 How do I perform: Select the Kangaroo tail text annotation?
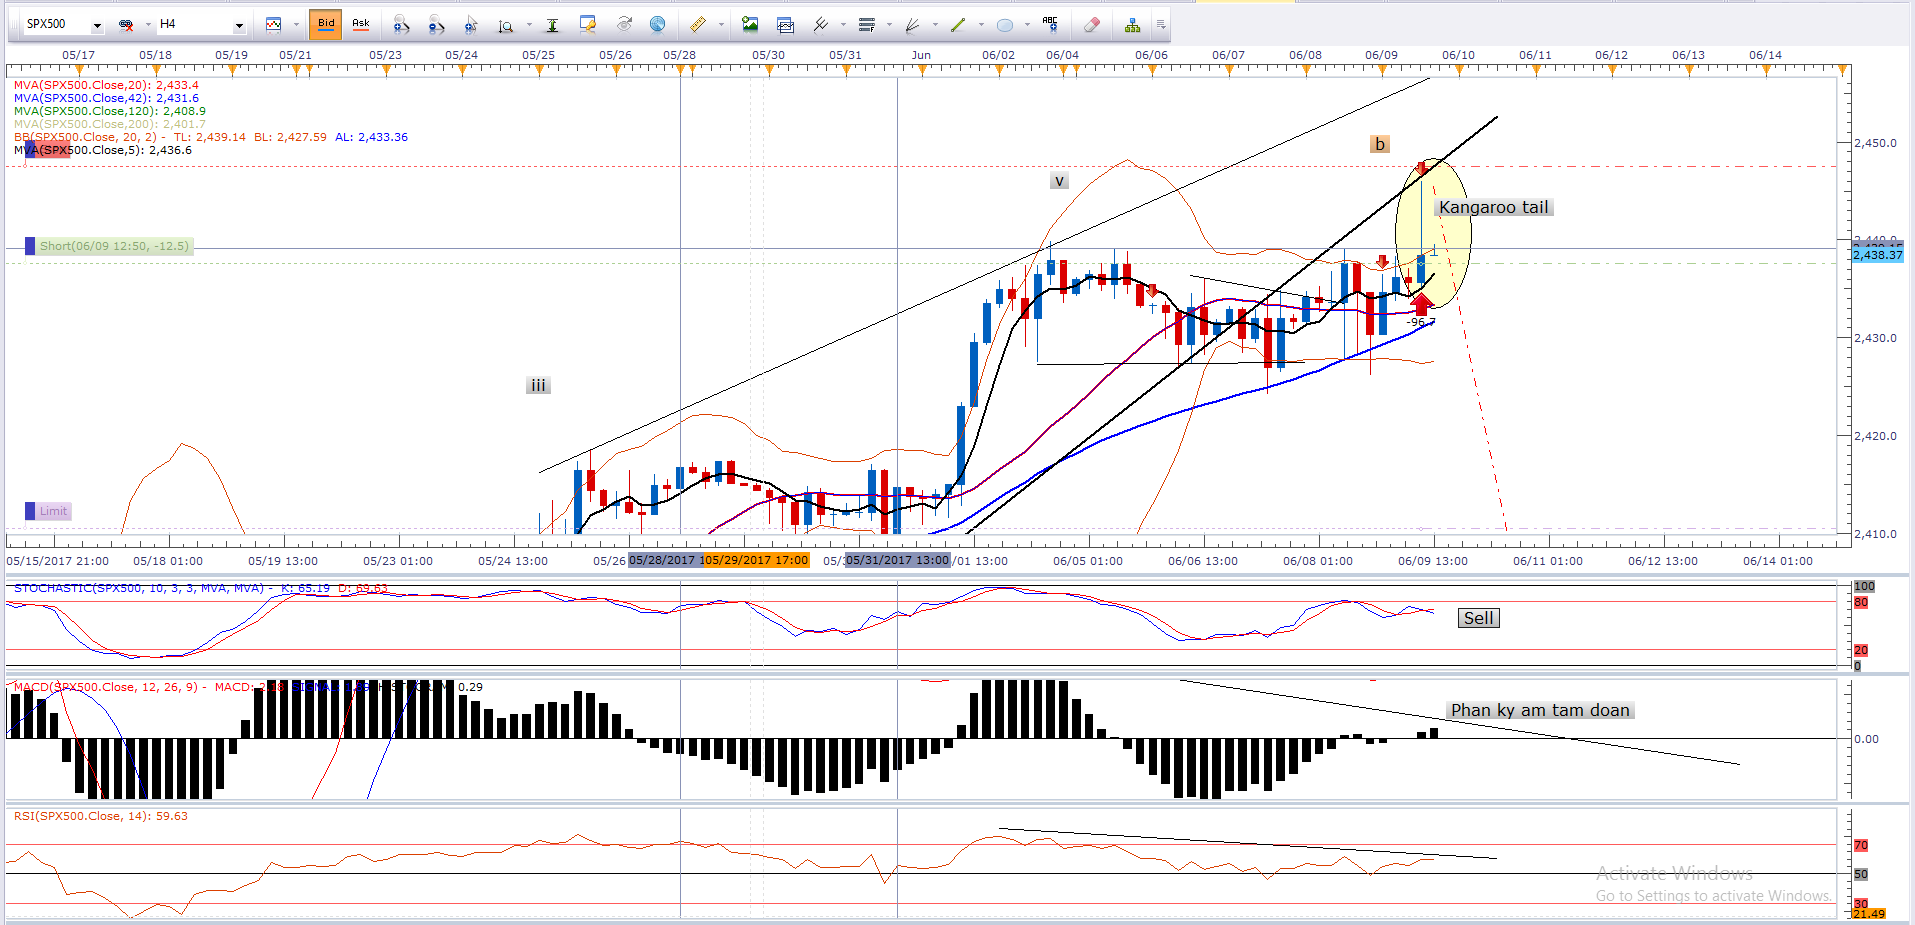click(x=1493, y=208)
